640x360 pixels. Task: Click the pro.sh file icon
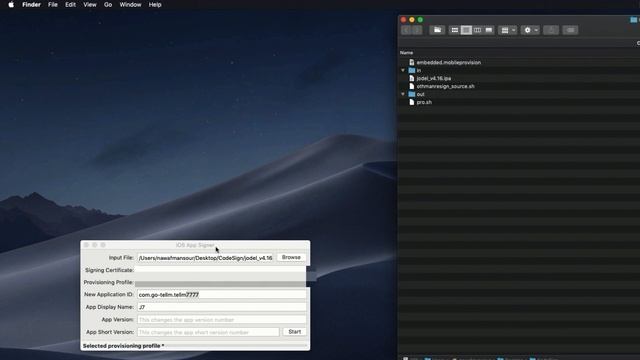412,102
